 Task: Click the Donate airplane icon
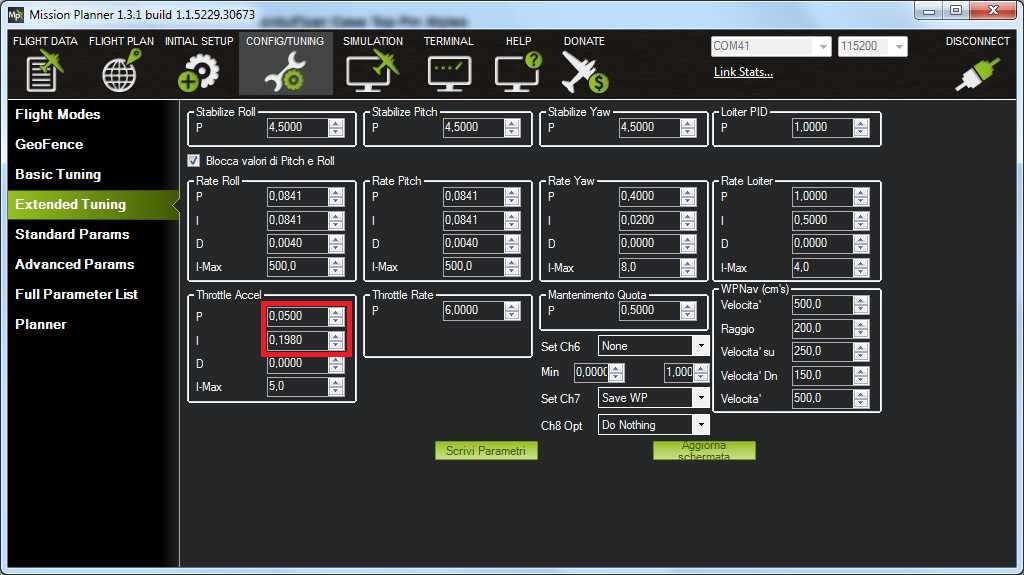click(584, 72)
